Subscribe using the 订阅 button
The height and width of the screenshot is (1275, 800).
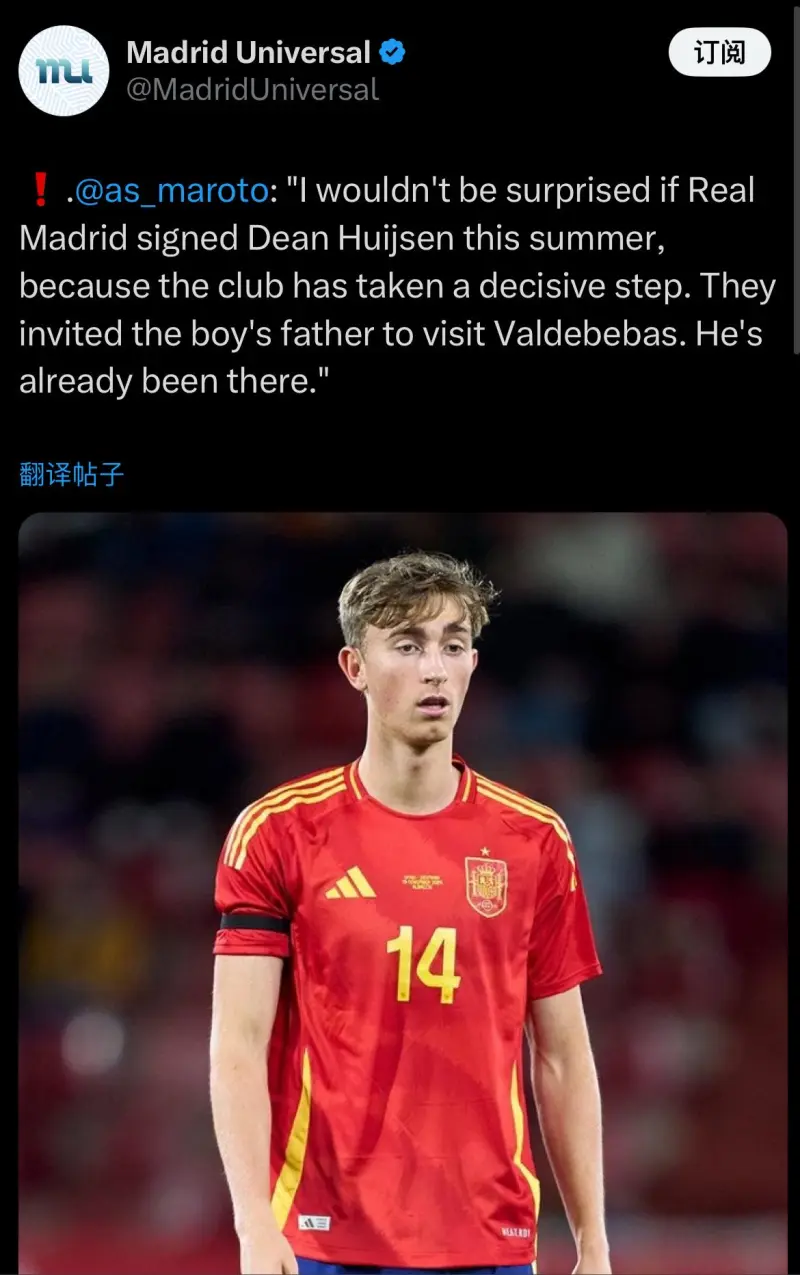pos(720,52)
